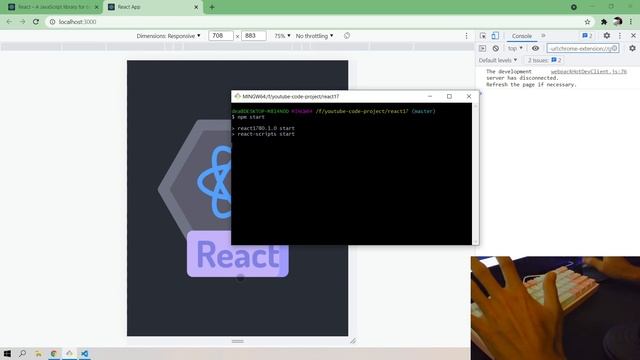
Task: Open Visual Studio Code from the taskbar
Action: tap(84, 353)
